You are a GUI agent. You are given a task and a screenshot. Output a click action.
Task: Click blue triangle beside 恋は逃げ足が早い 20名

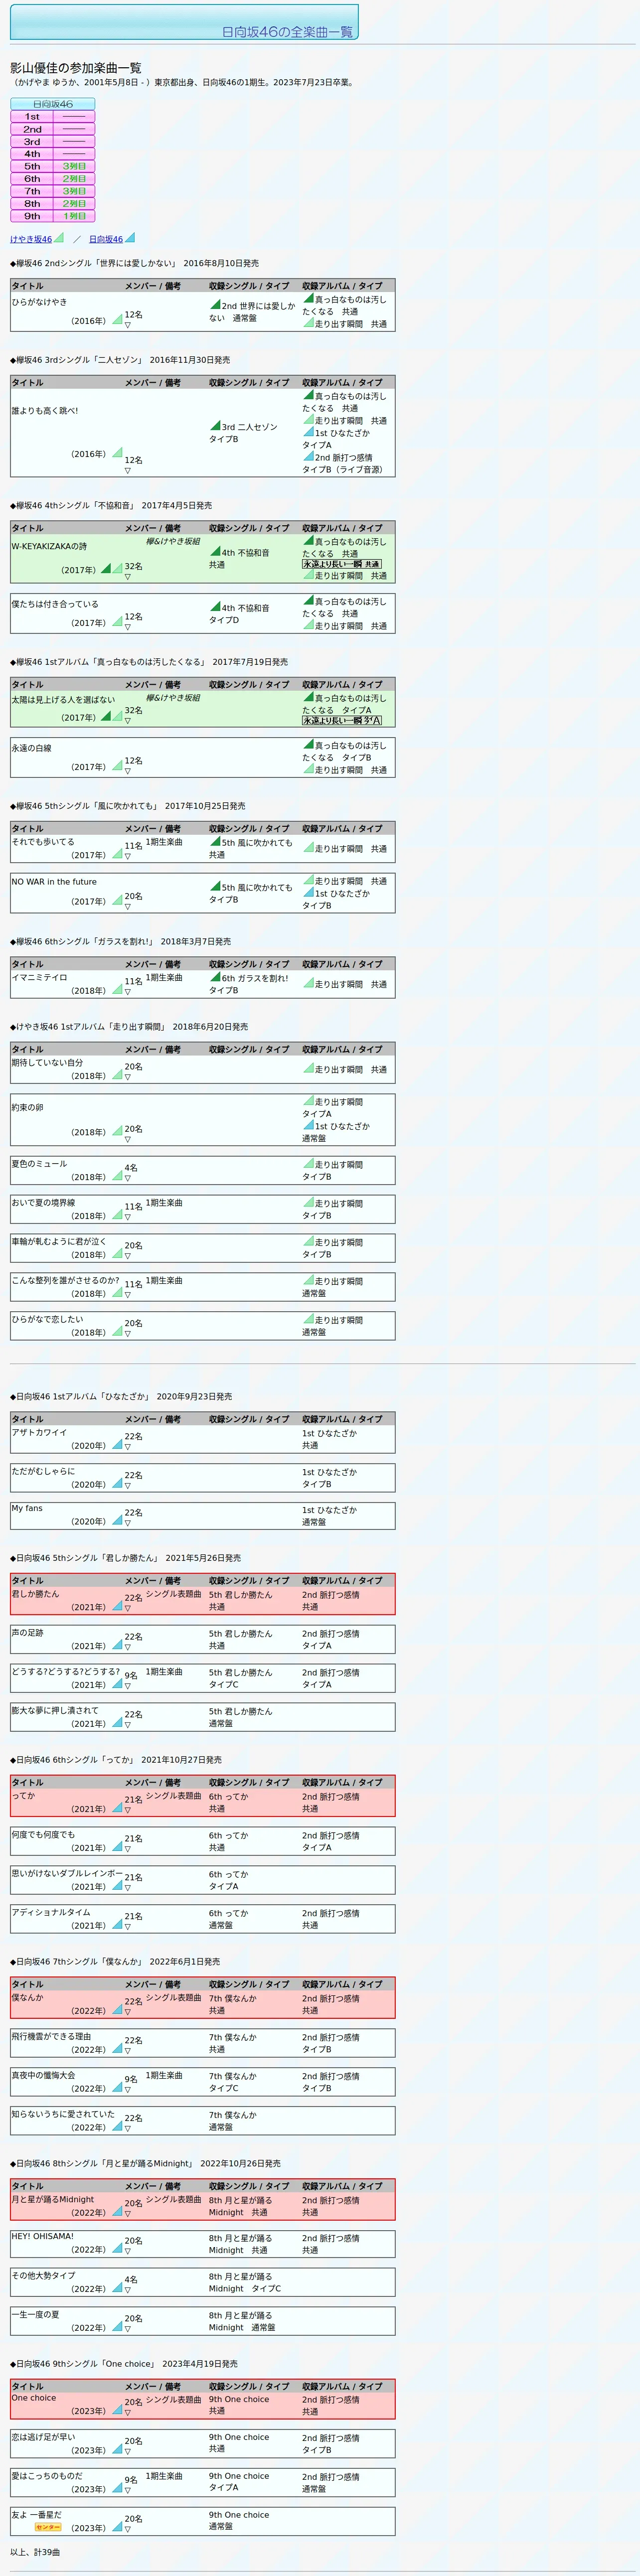117,2448
